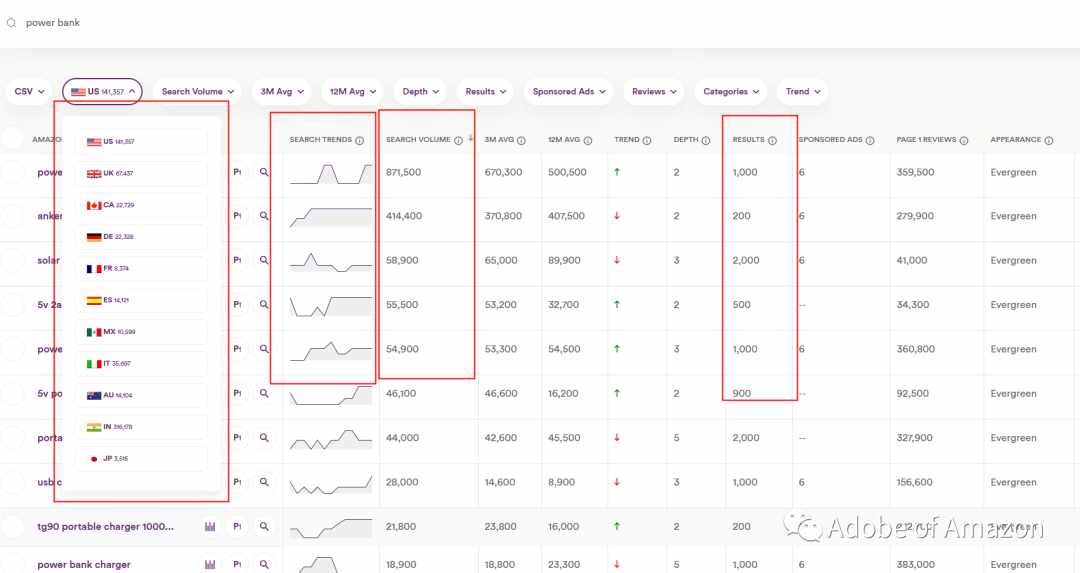Click the trend sparkline in the 44,000 row

(x=331, y=439)
